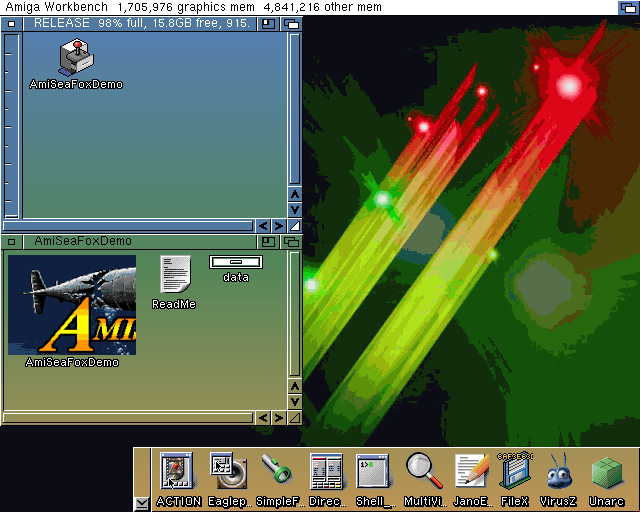Click left arrow in AmiSeaFoxDemo window
The height and width of the screenshot is (512, 640).
click(263, 418)
